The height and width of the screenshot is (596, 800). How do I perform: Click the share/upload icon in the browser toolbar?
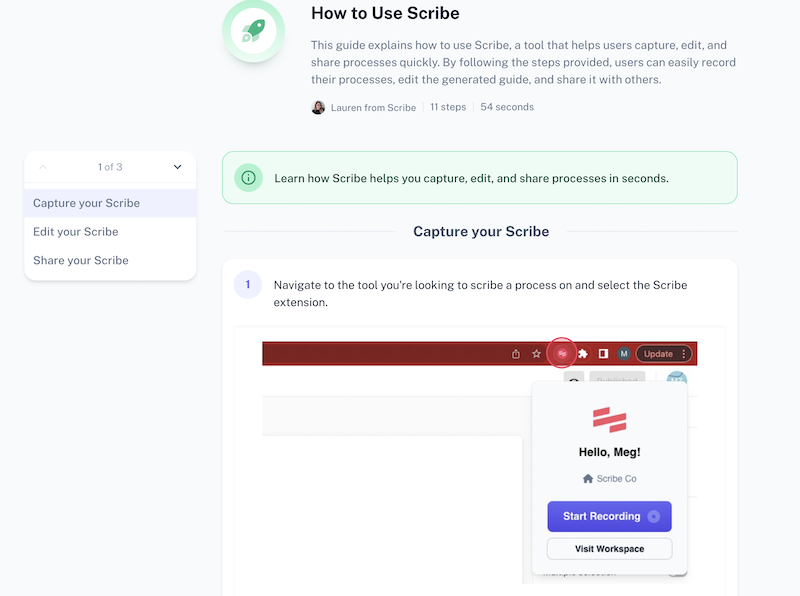[516, 353]
